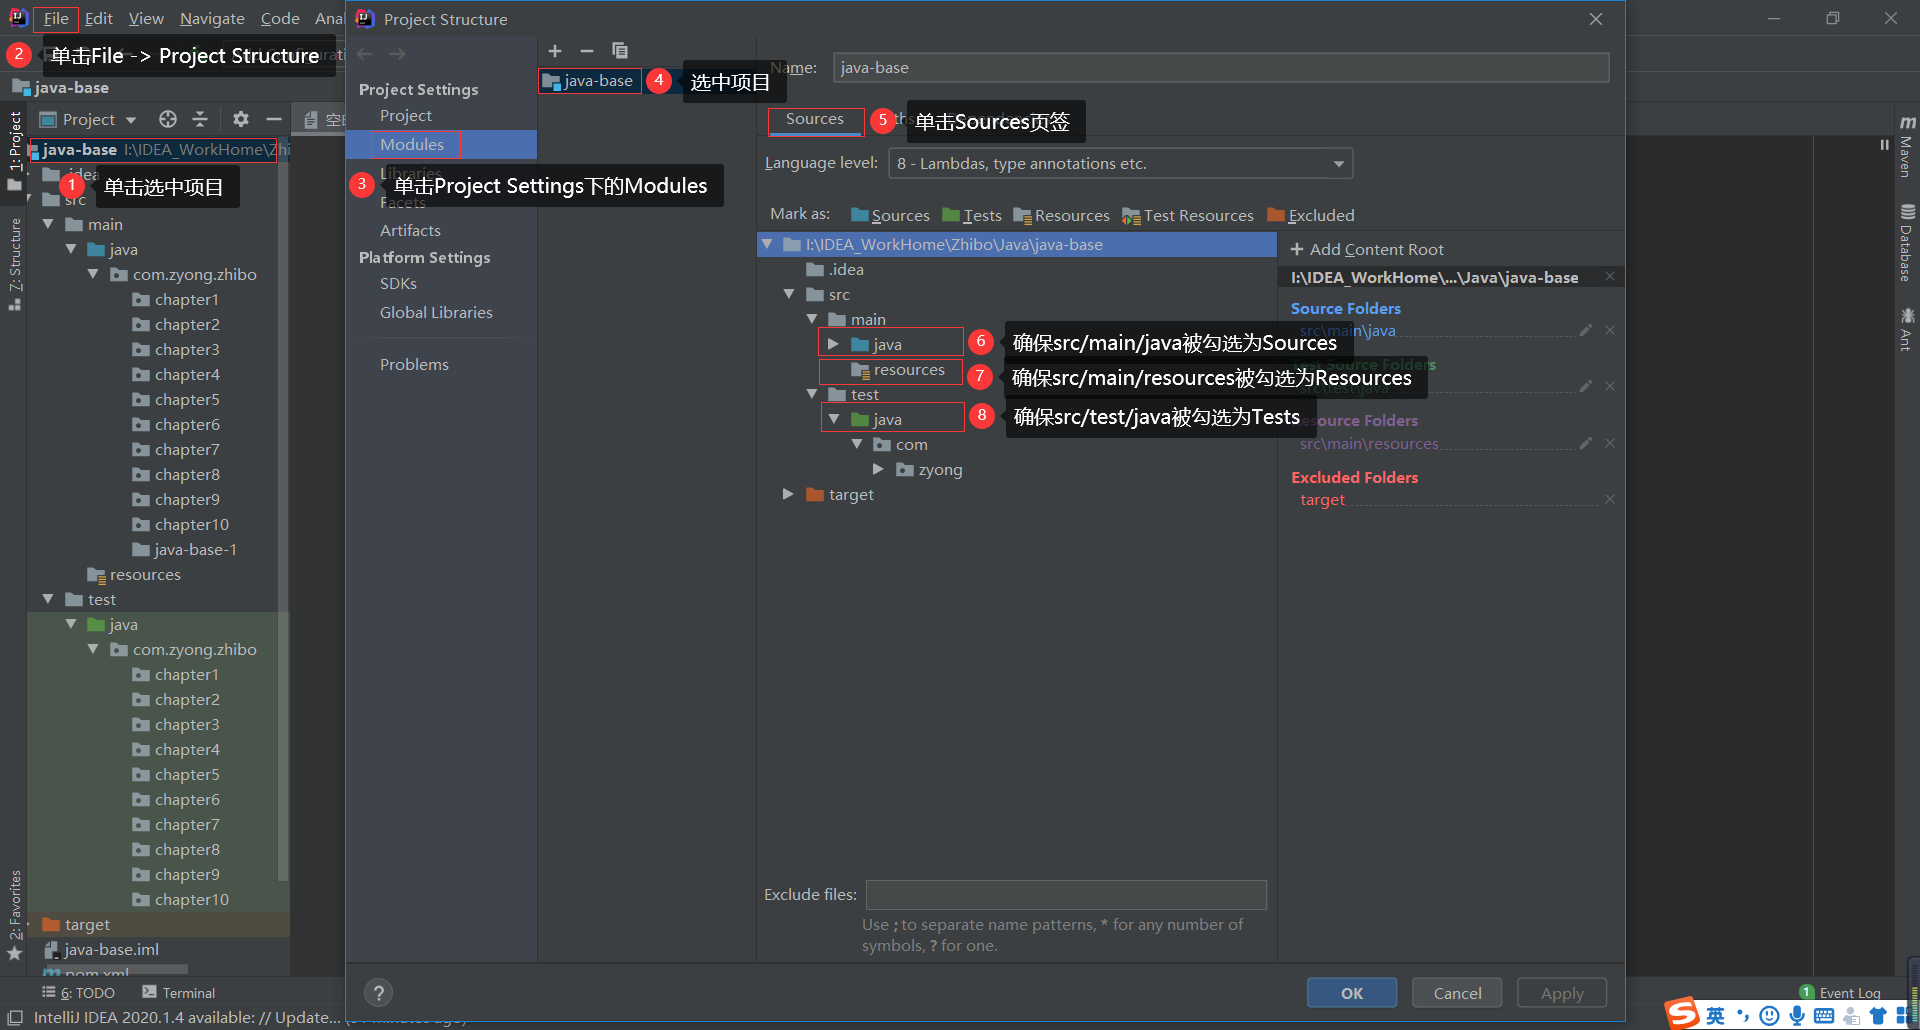Click the Add Content Root plus icon

tap(1297, 249)
